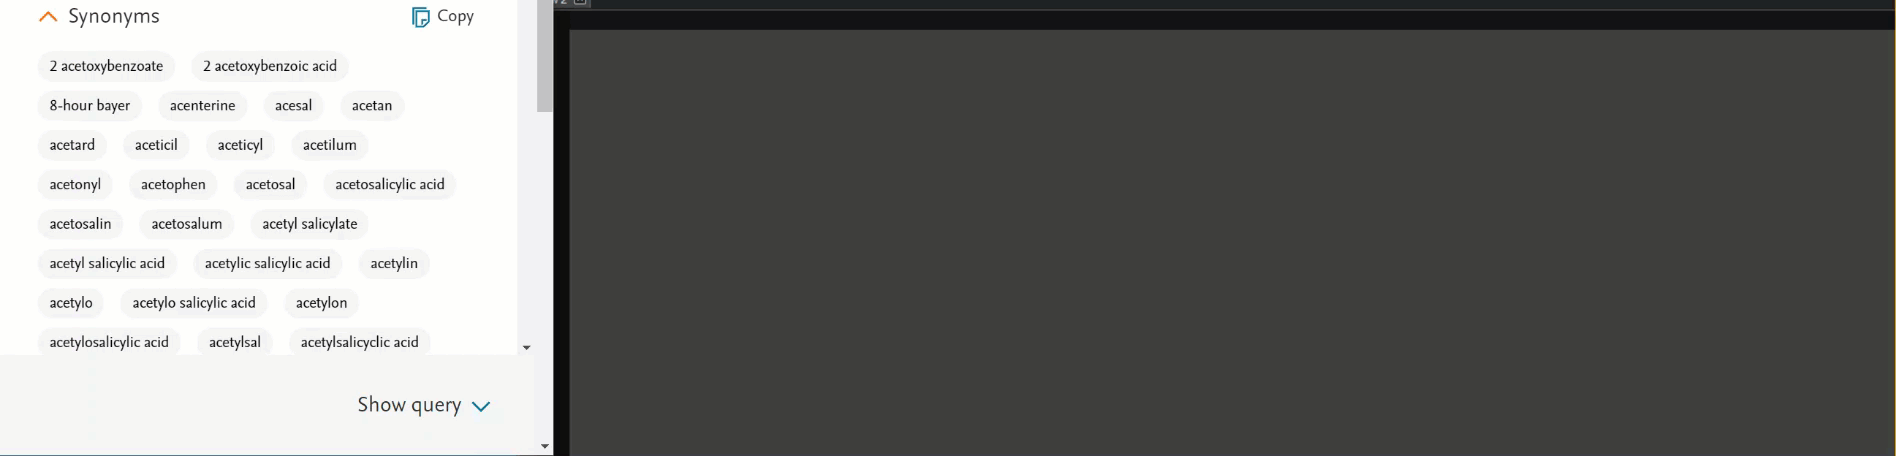Click the Copy clipboard icon

[421, 17]
